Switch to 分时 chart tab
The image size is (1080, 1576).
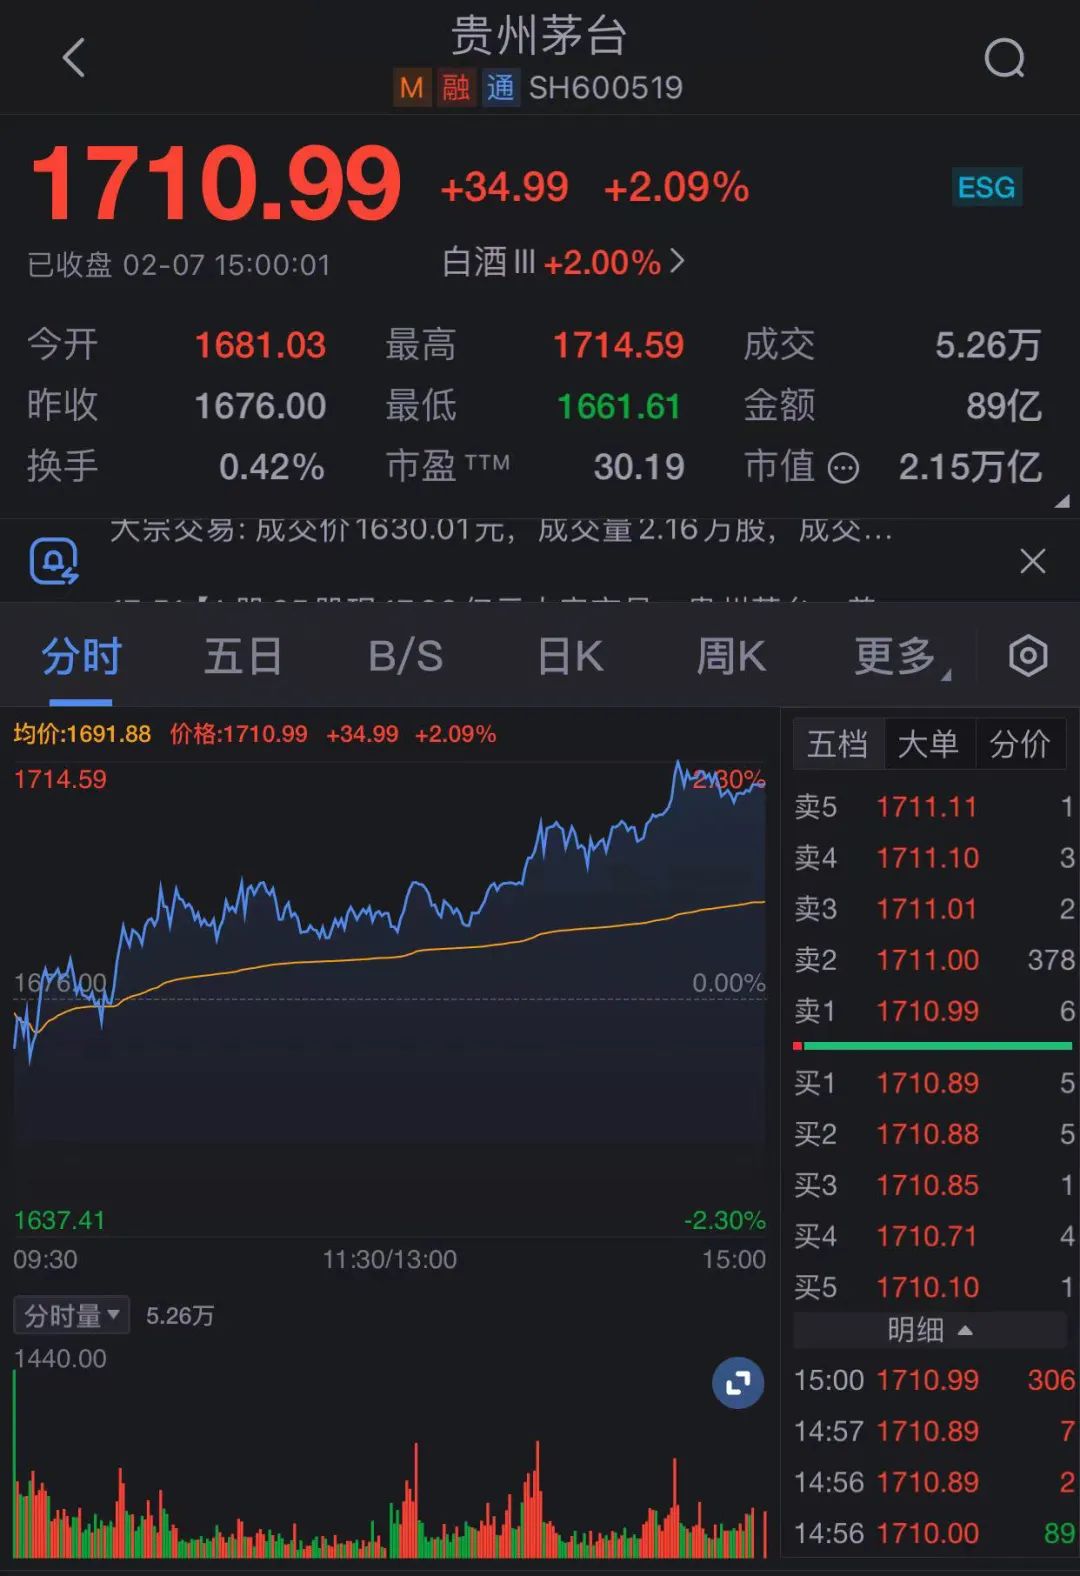coord(81,657)
